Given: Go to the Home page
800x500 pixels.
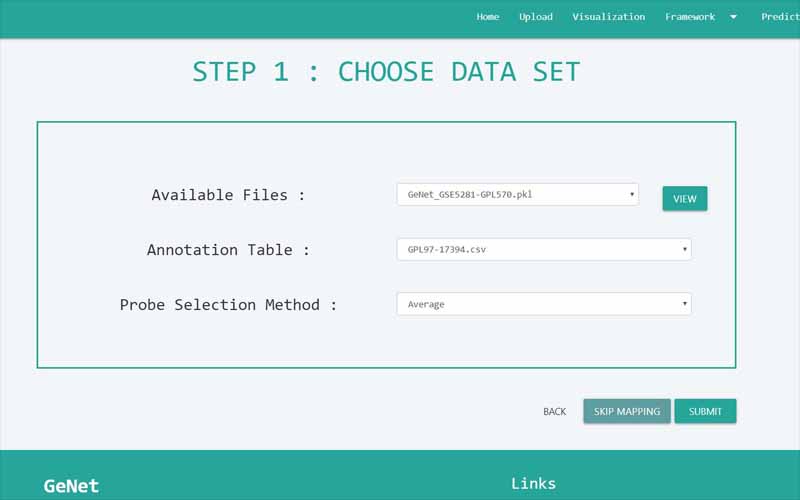Looking at the screenshot, I should click(x=488, y=17).
